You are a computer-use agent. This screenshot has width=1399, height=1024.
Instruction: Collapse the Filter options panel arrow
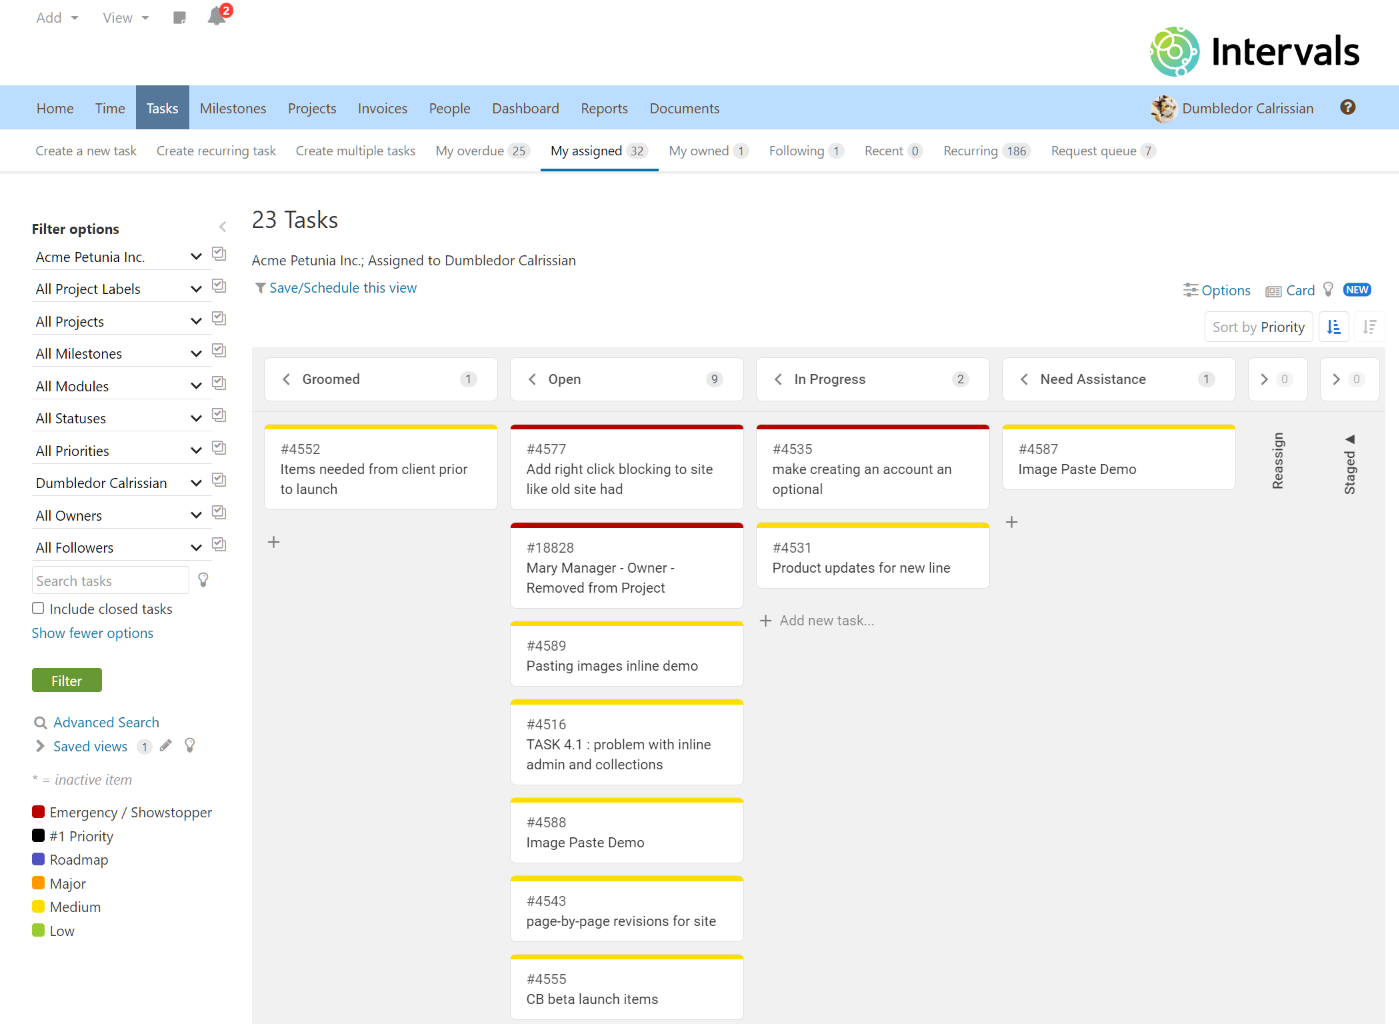coord(222,228)
